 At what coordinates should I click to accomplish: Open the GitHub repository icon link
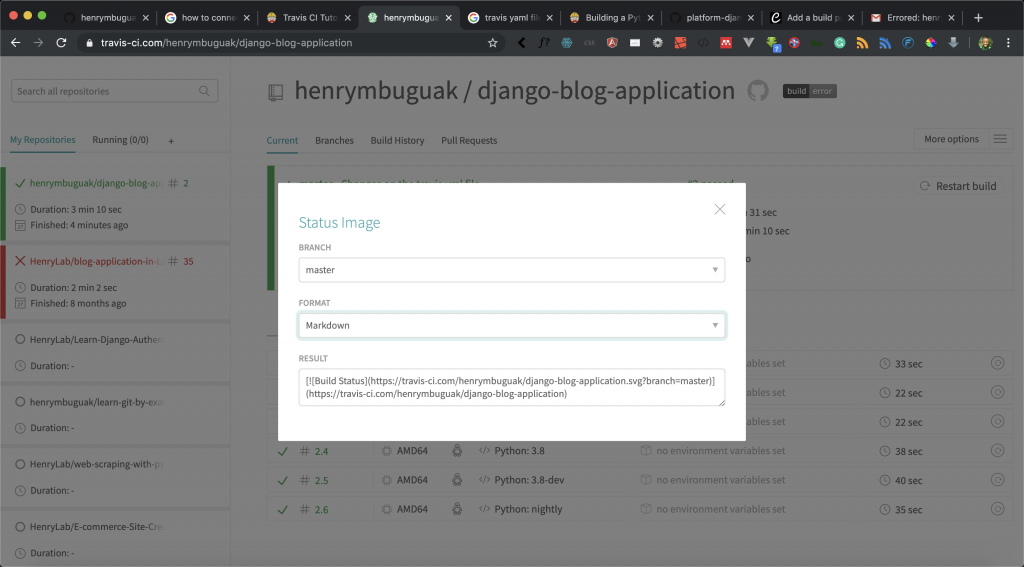pos(758,91)
